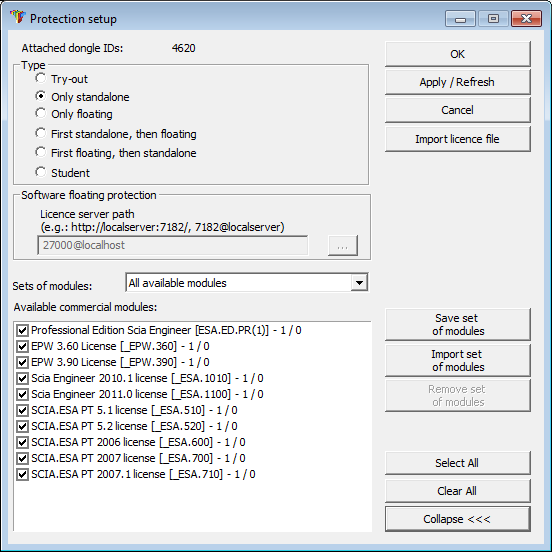Click the Scia app icon in title bar
Viewport: 552px width, 552px height.
tap(18, 17)
